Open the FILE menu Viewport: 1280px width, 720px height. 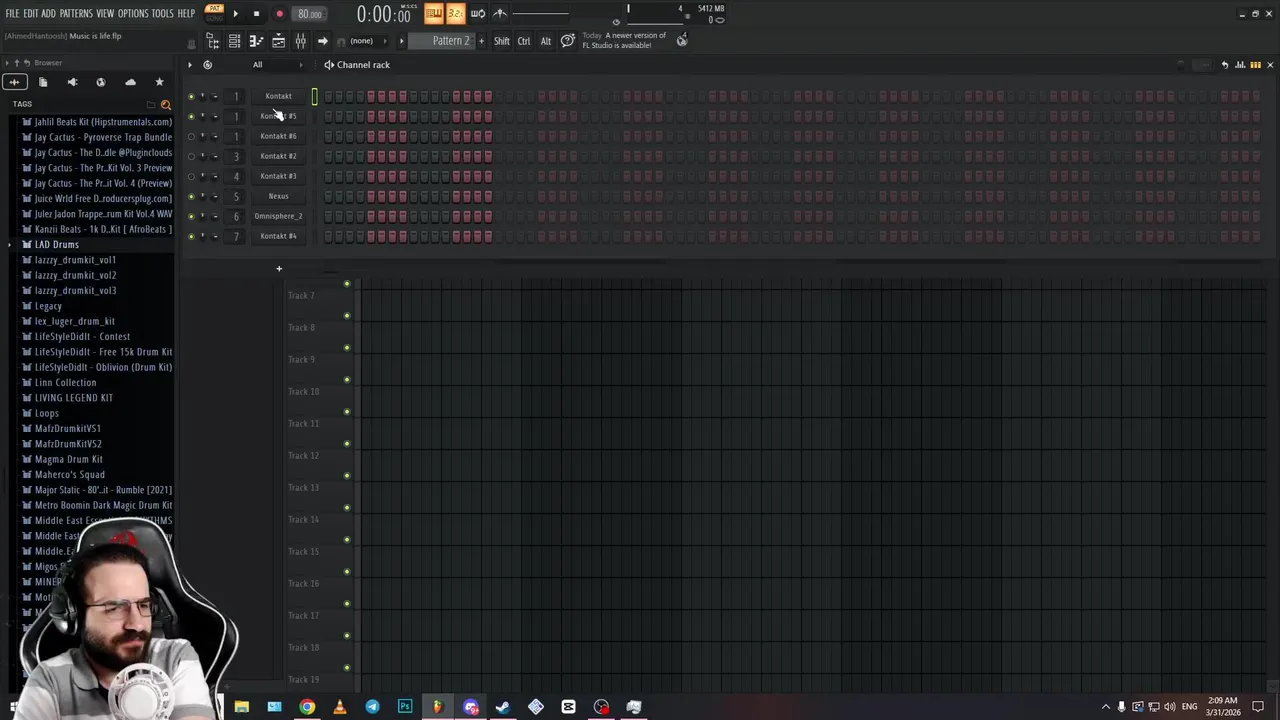click(12, 14)
